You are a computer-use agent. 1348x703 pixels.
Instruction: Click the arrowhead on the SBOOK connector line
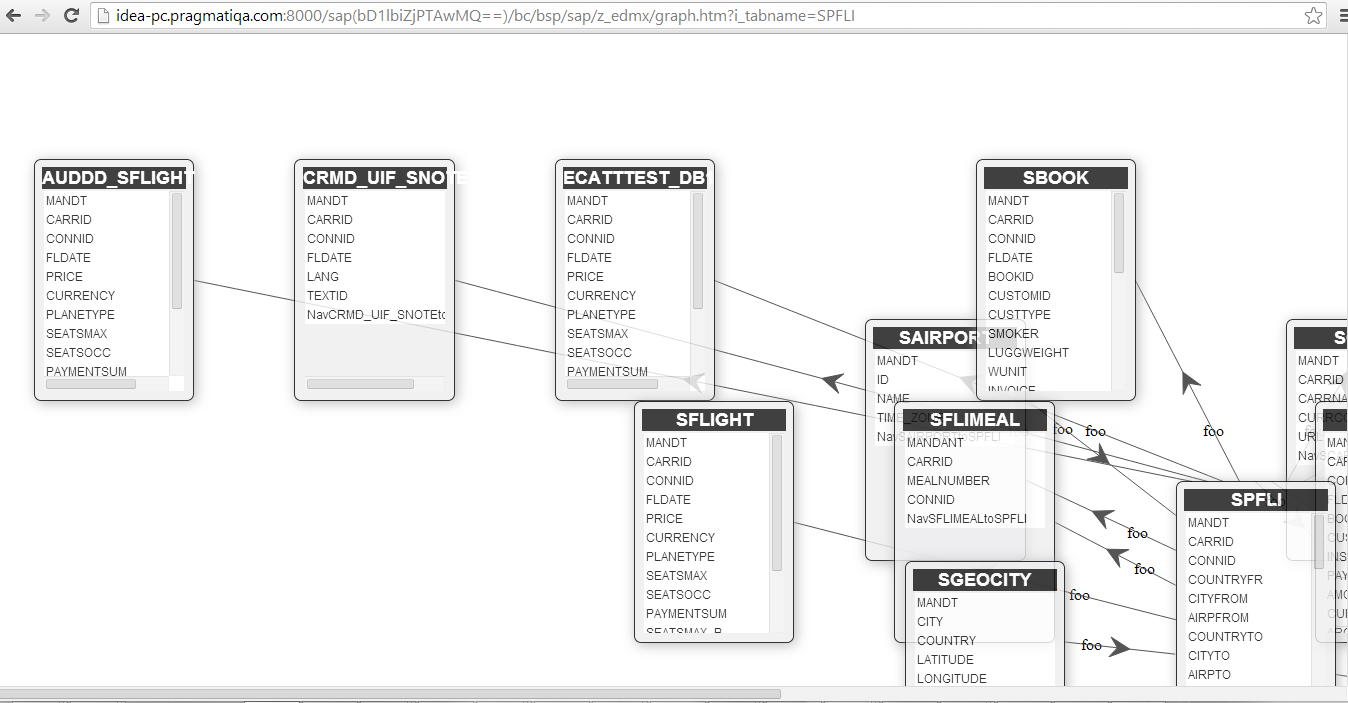(x=1189, y=382)
